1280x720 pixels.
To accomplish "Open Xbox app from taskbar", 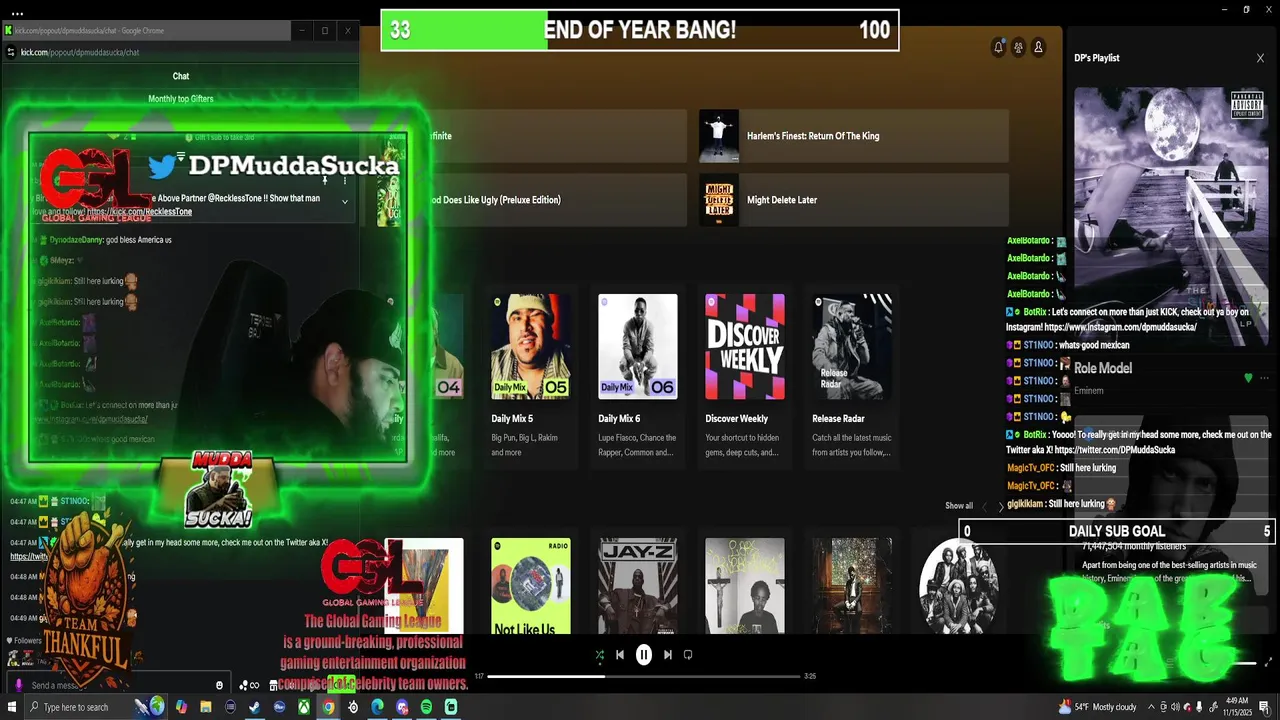I will click(x=303, y=707).
